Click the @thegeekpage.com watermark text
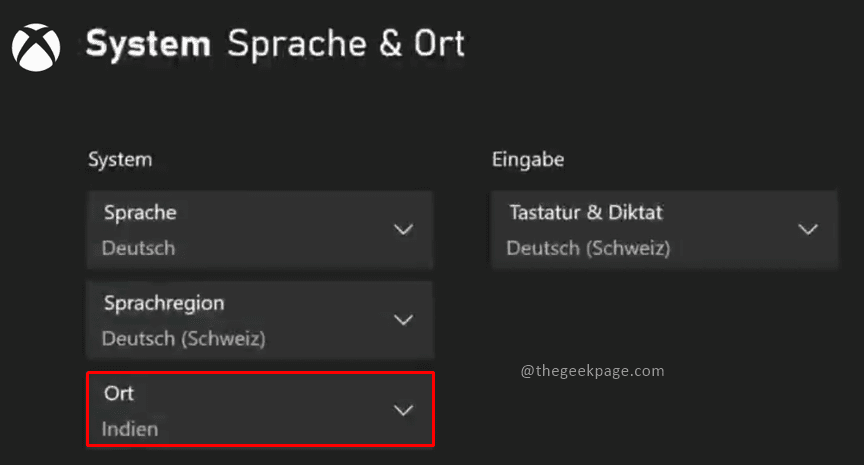 pyautogui.click(x=592, y=371)
